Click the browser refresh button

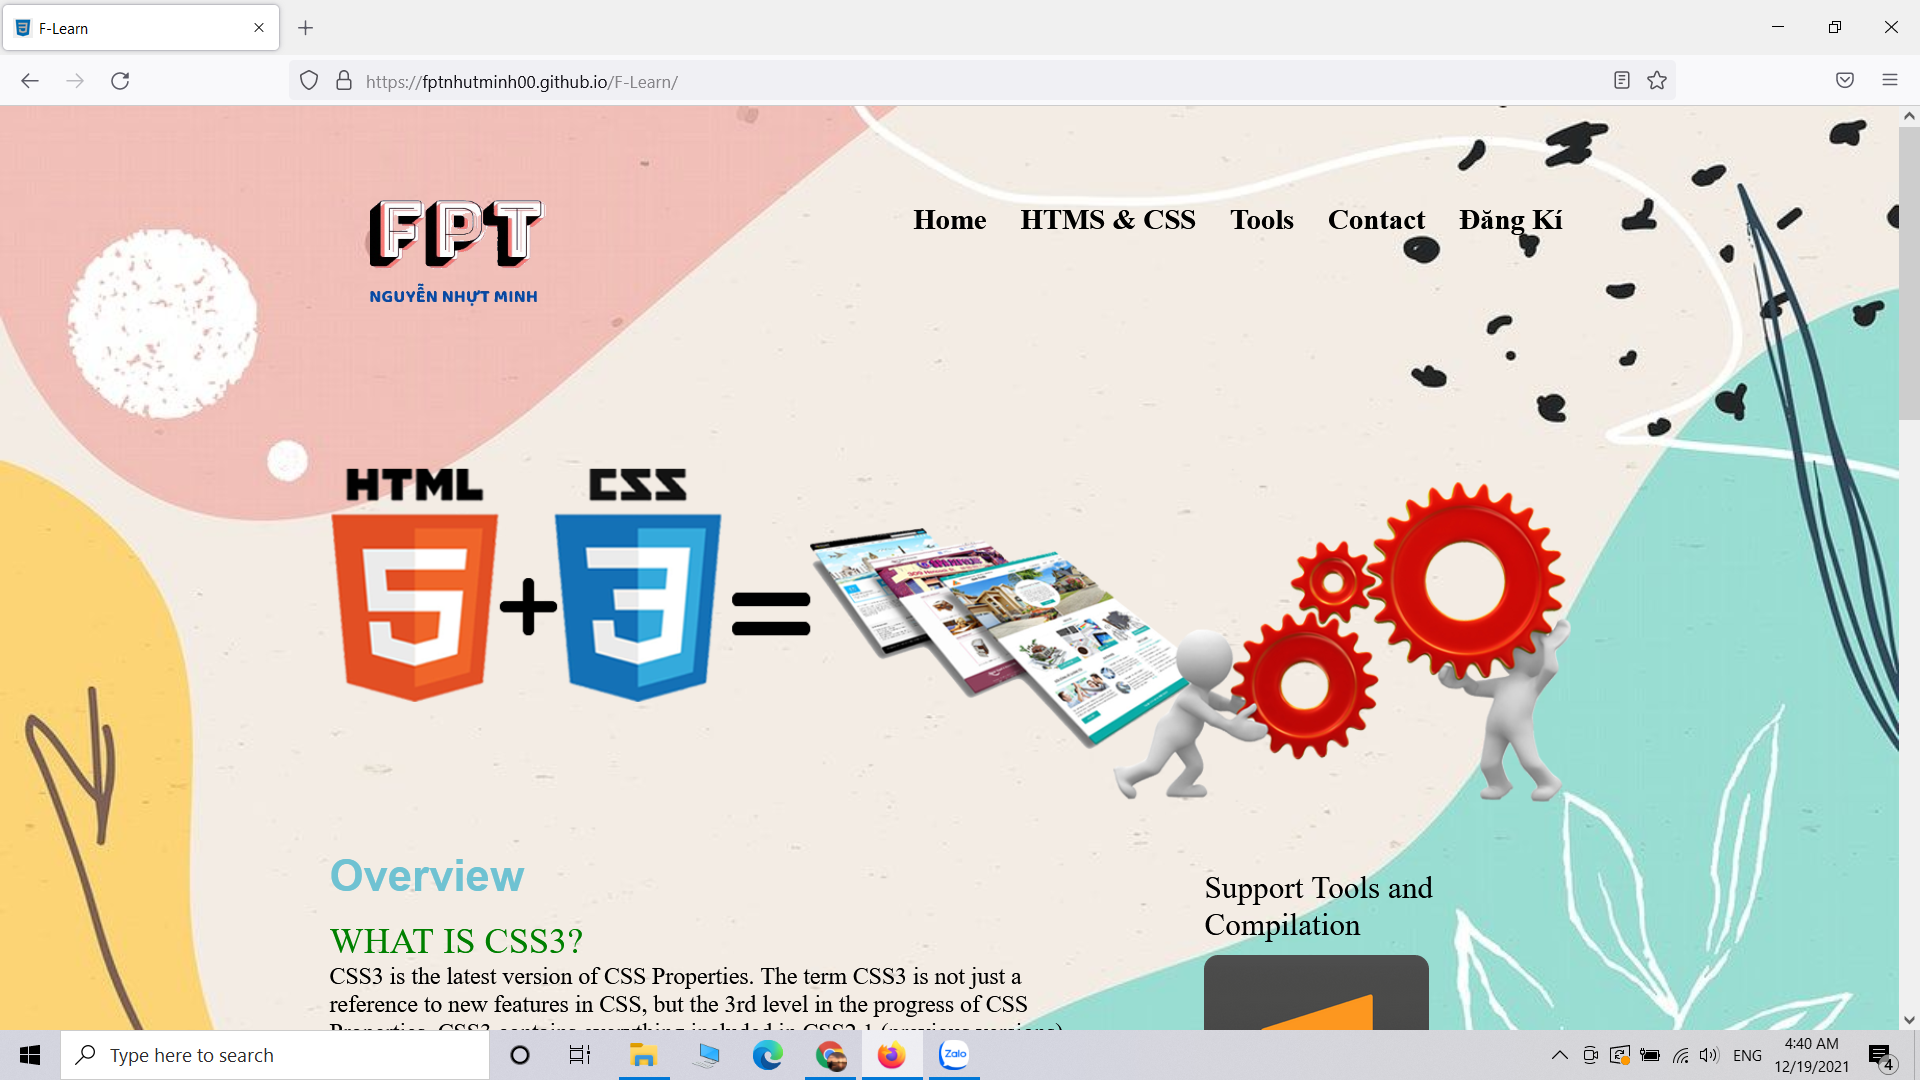point(119,80)
